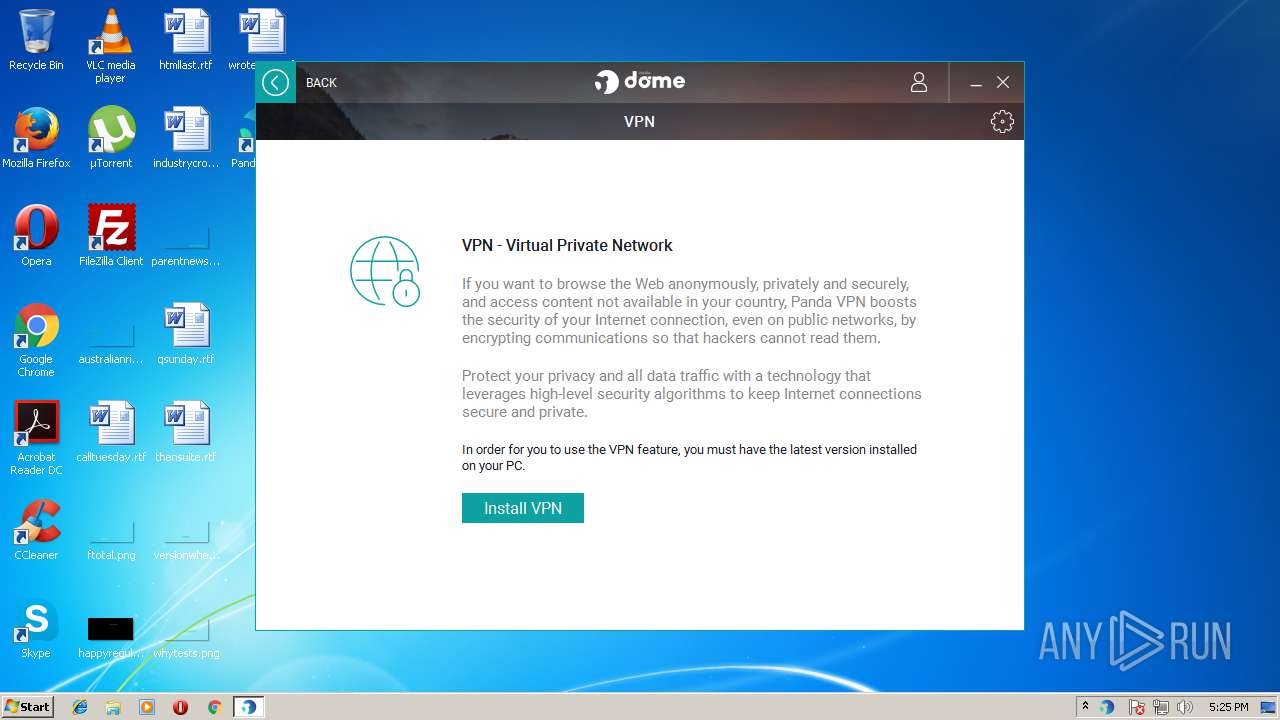Screen dimensions: 1280x720
Task: Open Chrome from the taskbar
Action: pos(214,707)
